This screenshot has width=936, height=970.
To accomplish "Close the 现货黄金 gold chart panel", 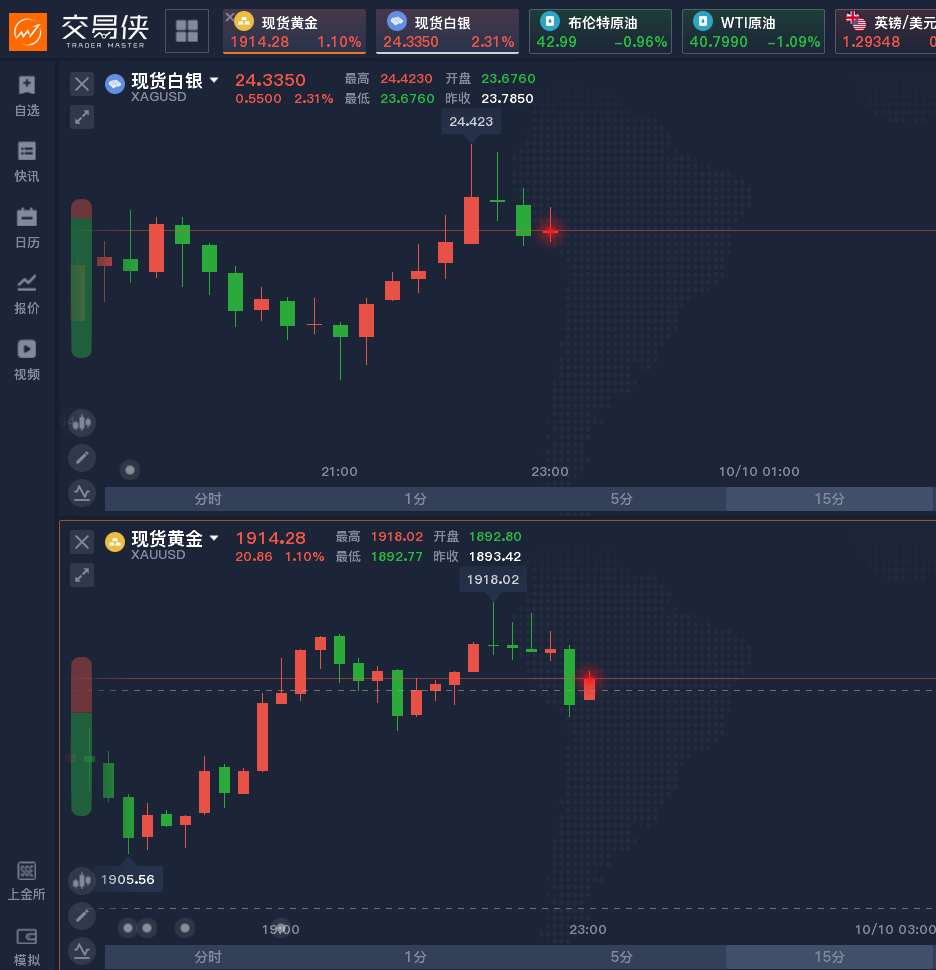I will 82,542.
